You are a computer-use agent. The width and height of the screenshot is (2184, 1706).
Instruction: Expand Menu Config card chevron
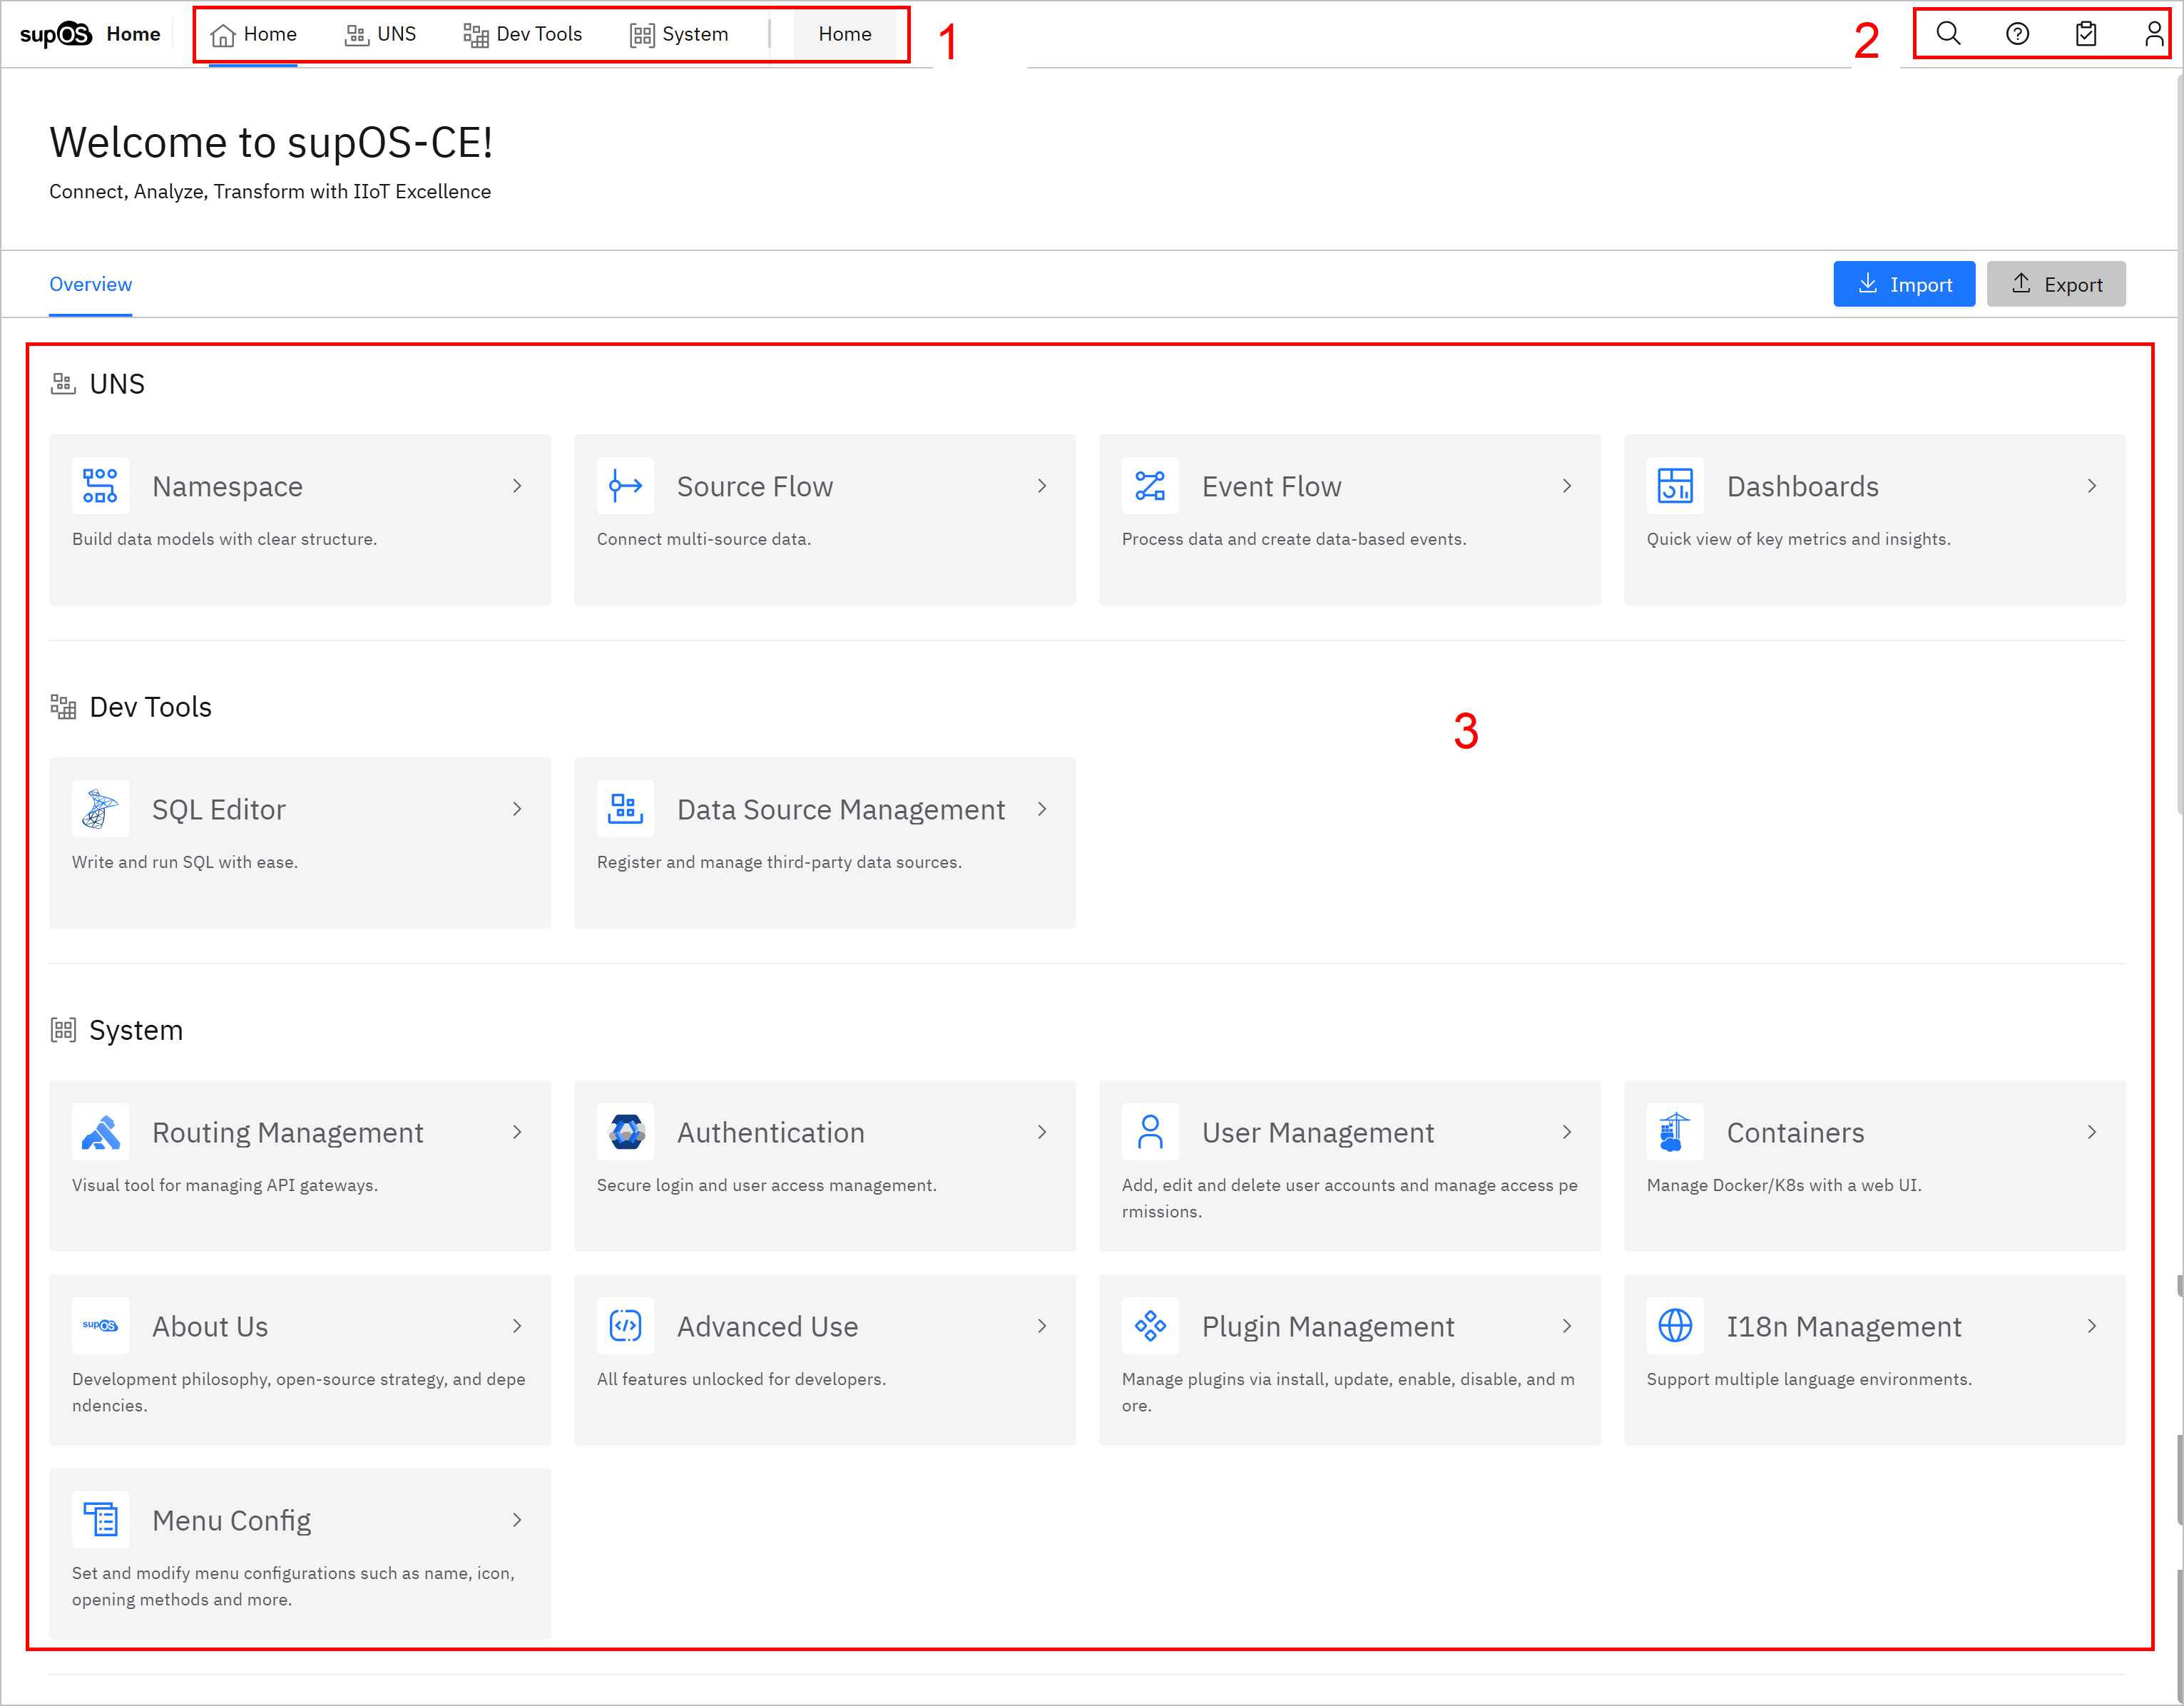click(517, 1520)
